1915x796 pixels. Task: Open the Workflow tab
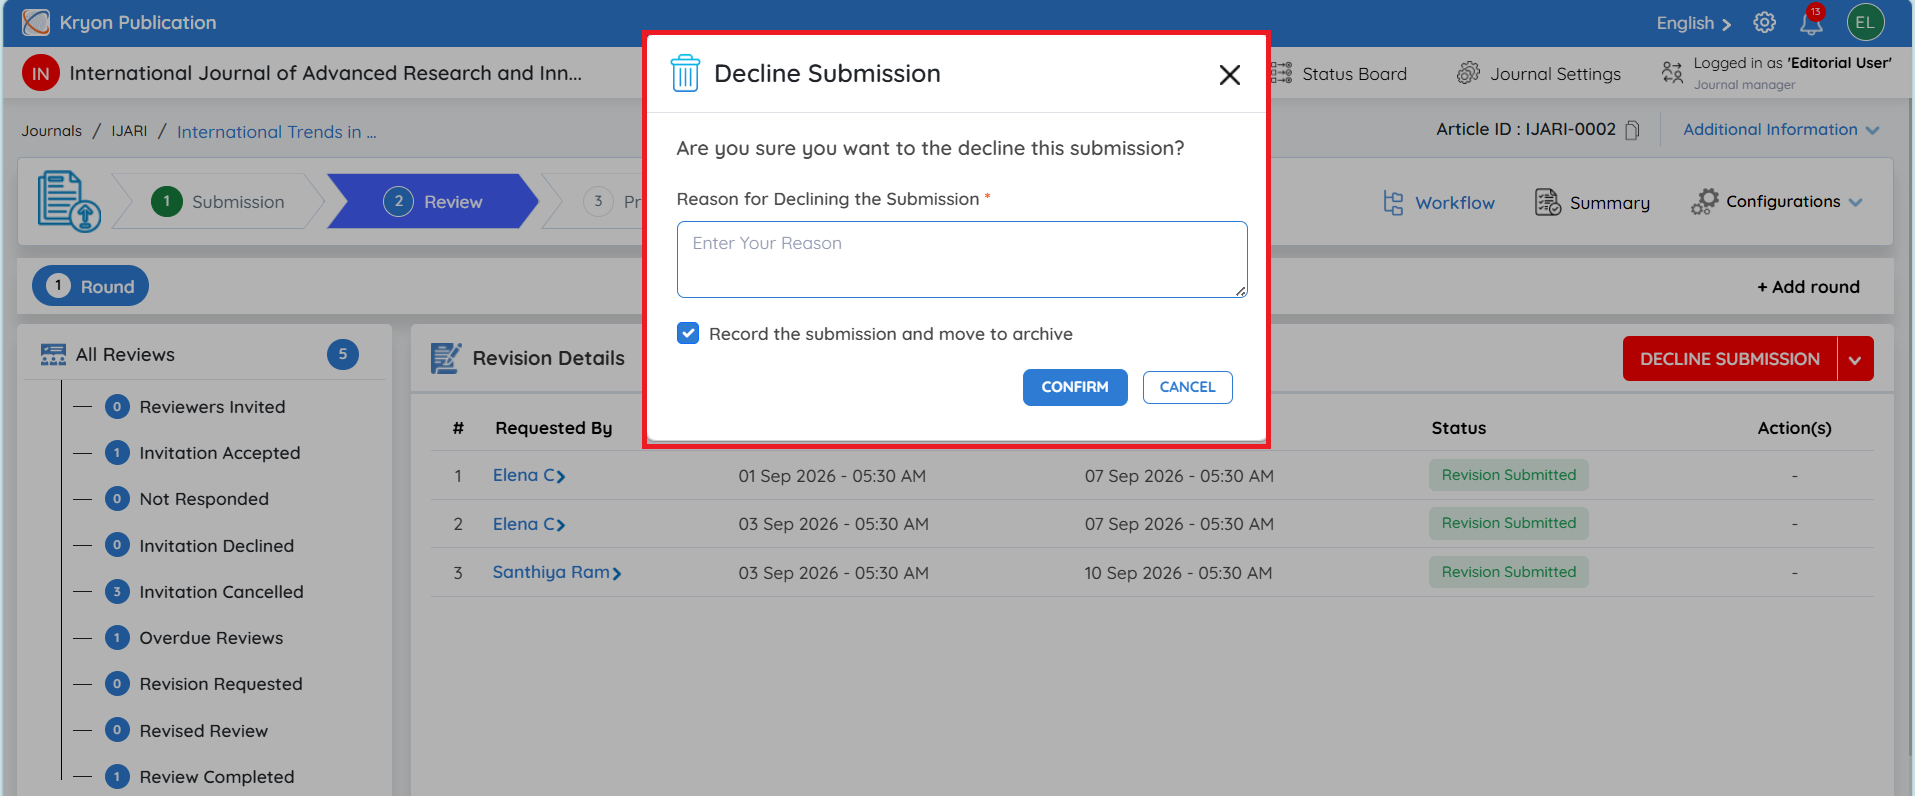pos(1439,203)
